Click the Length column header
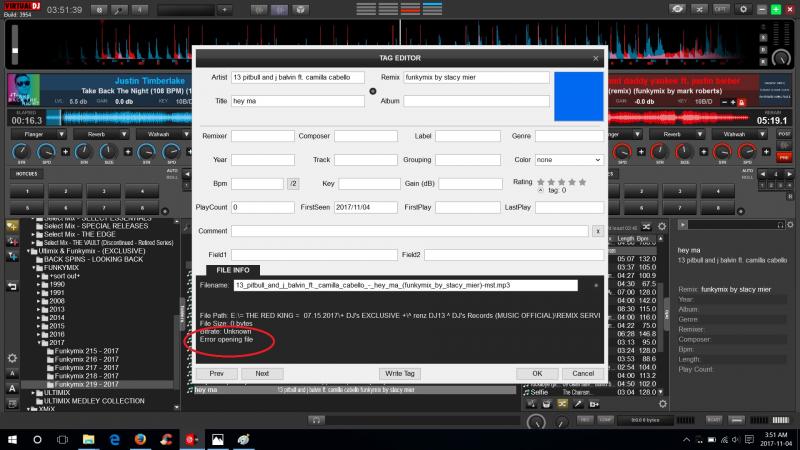The image size is (800, 450). click(x=626, y=239)
